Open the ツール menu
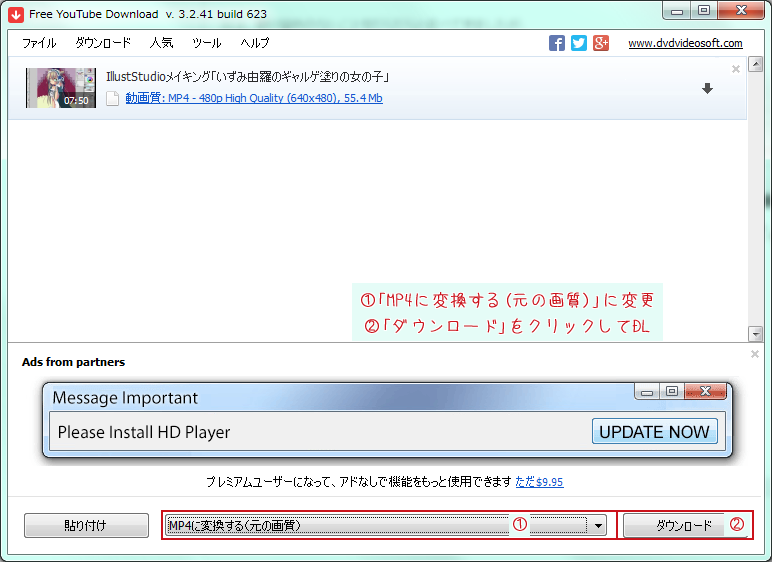 click(x=207, y=43)
